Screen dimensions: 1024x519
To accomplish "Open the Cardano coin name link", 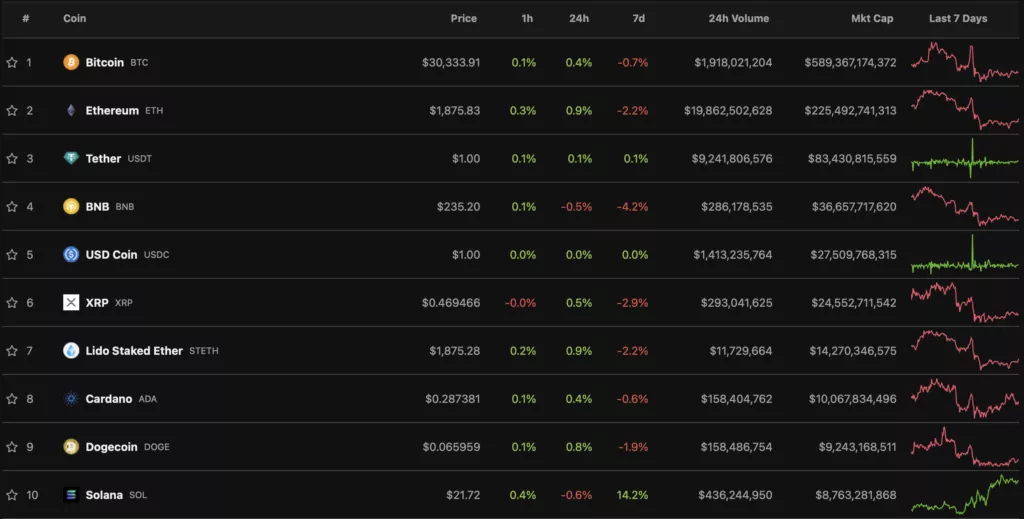I will (x=109, y=399).
